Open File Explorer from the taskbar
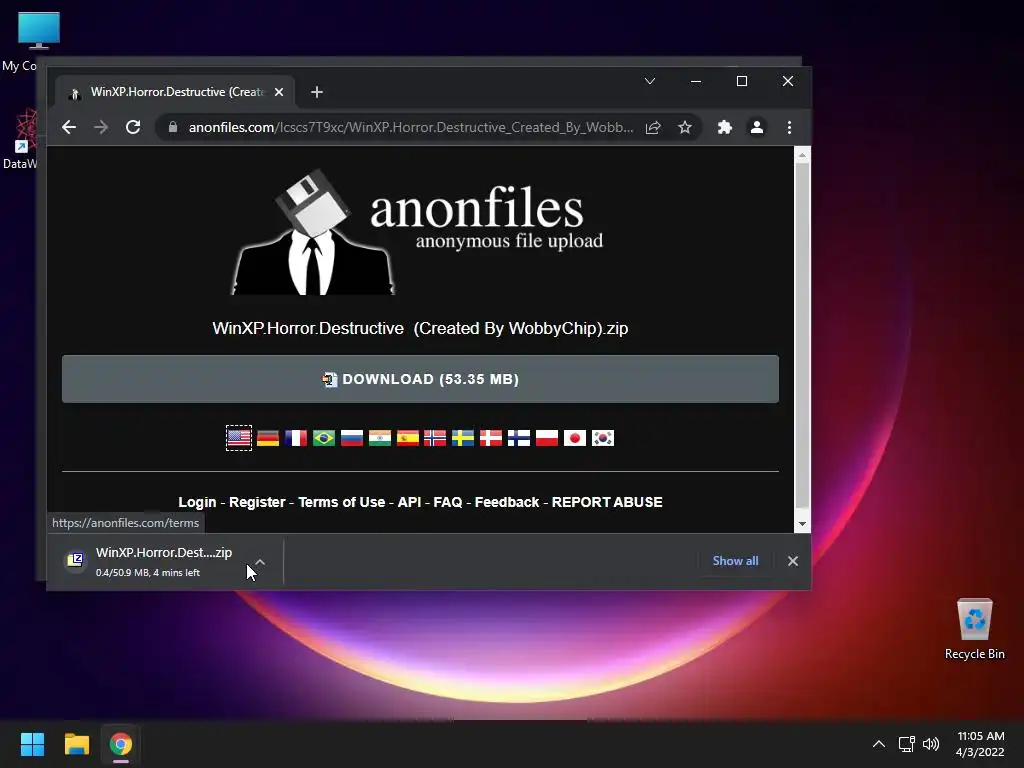1024x768 pixels. pos(76,744)
